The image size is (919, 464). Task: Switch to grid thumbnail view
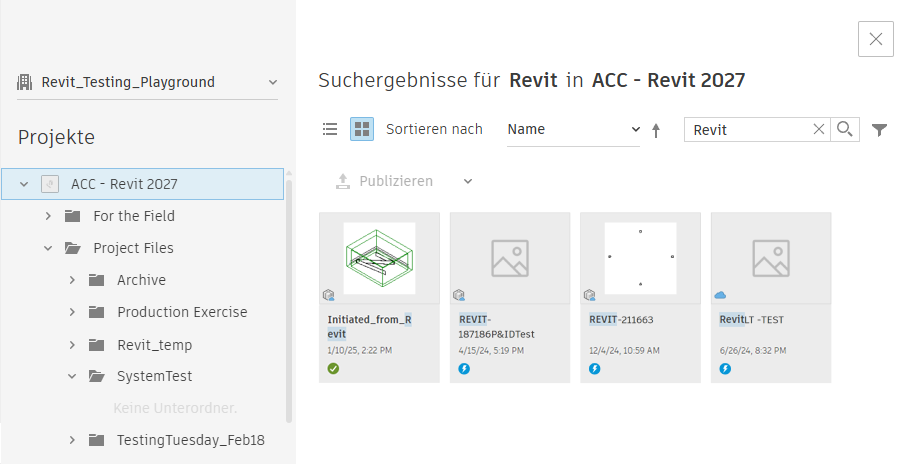[362, 129]
